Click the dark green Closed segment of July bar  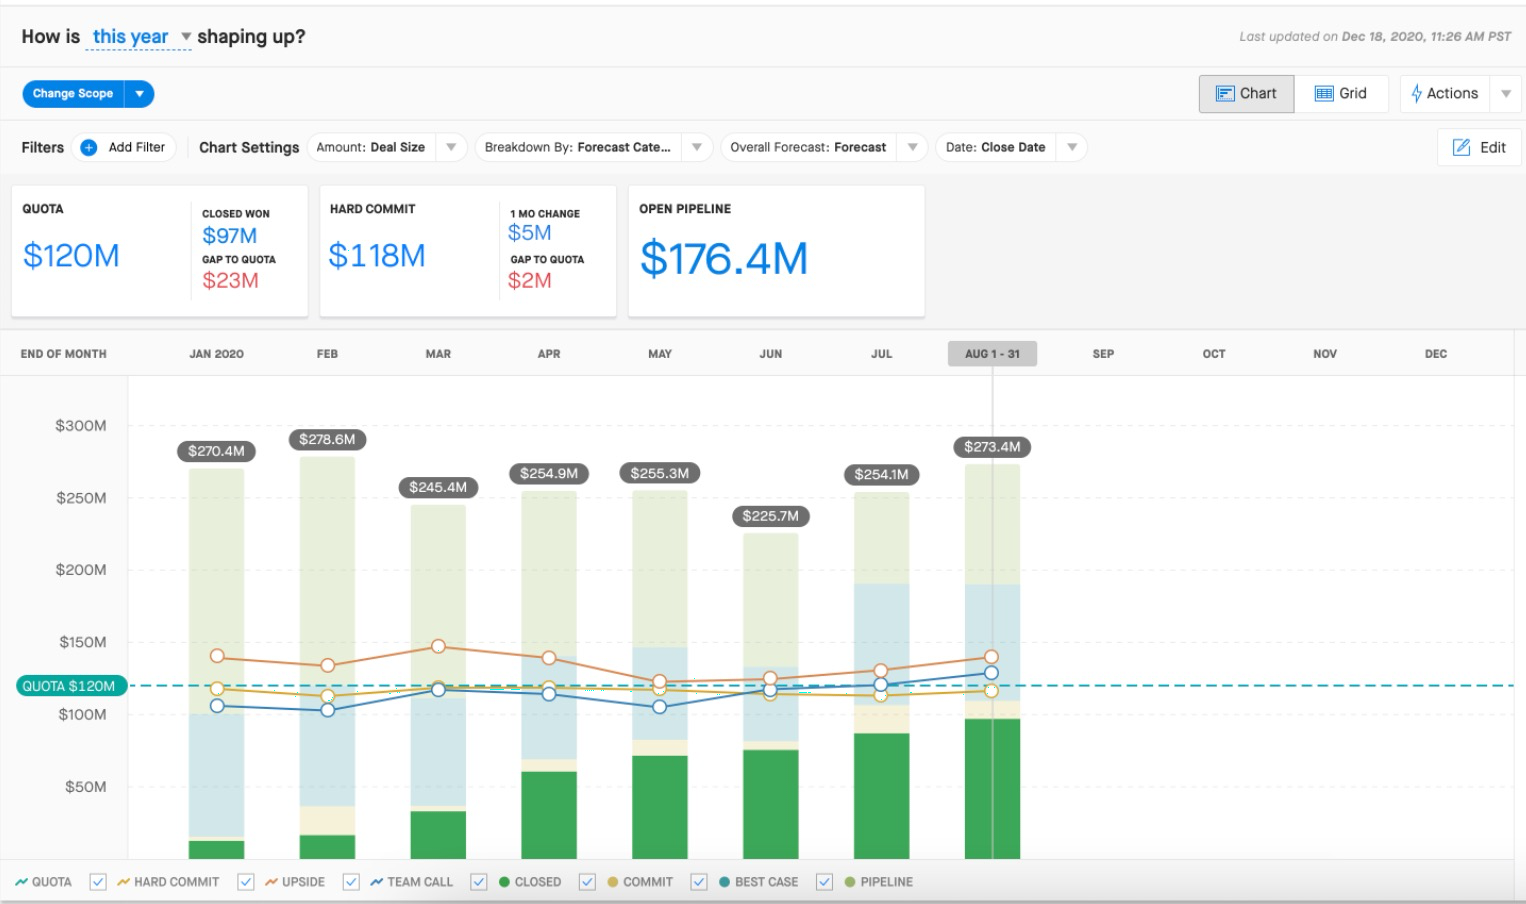[x=881, y=796]
